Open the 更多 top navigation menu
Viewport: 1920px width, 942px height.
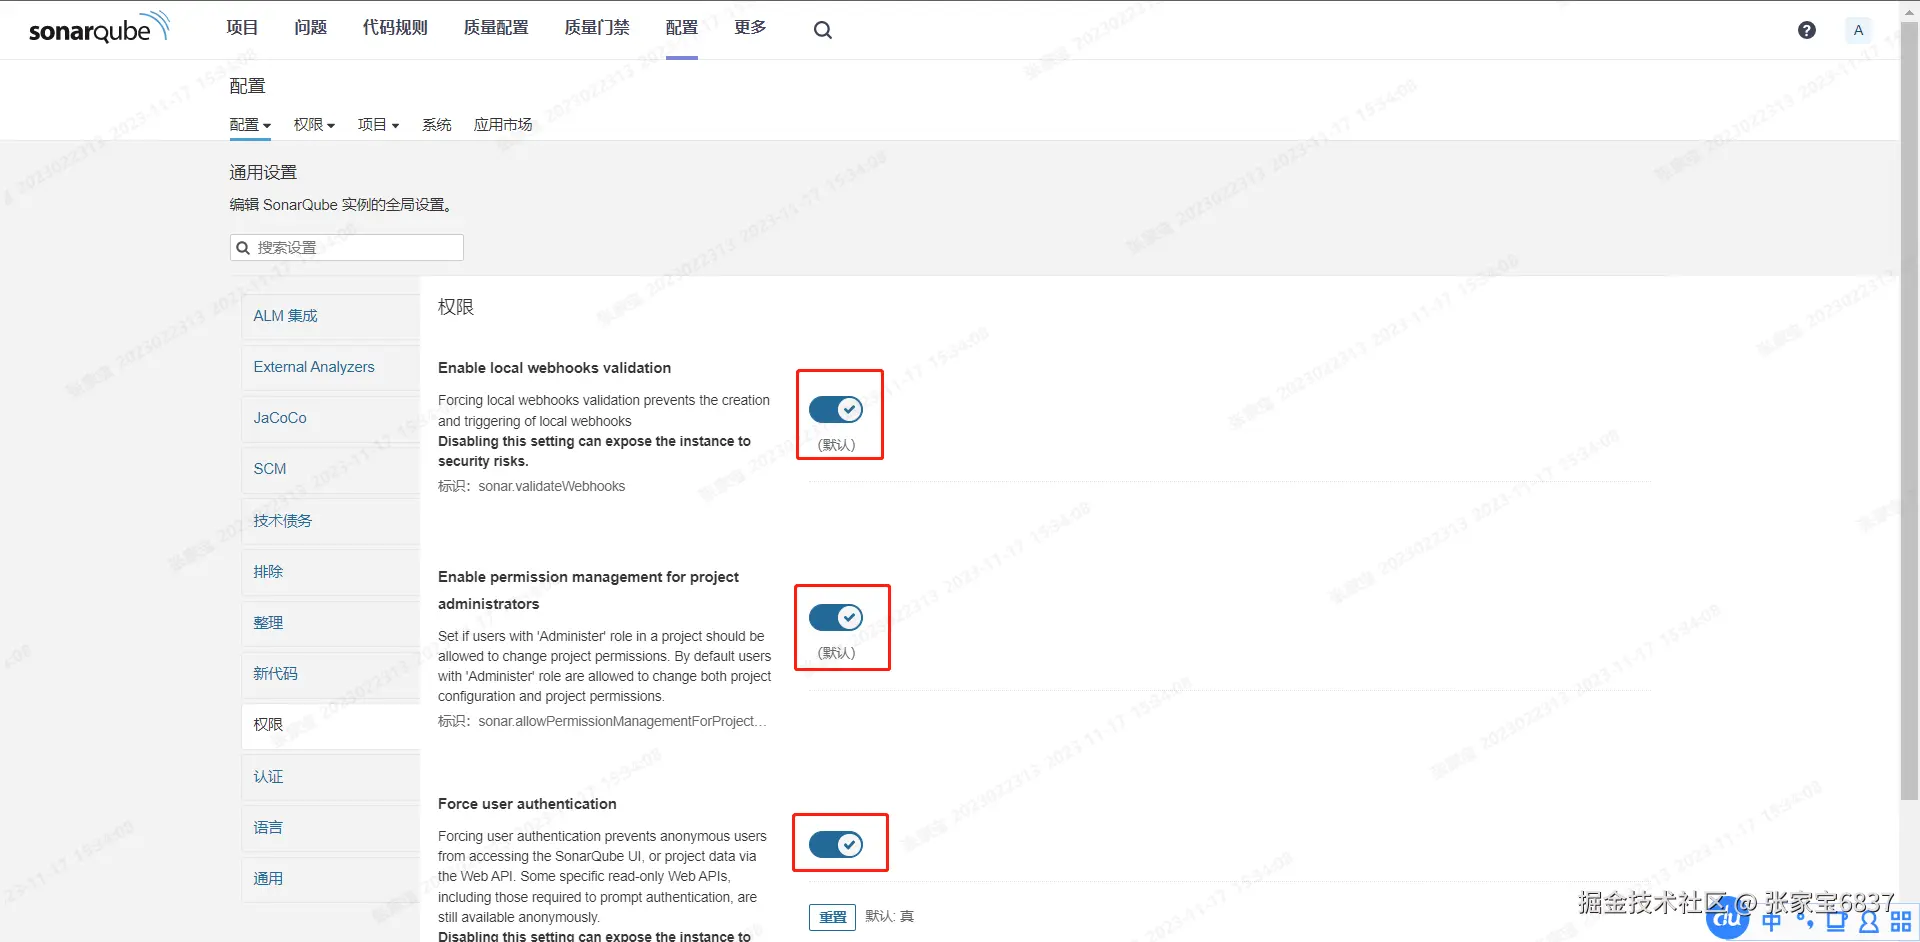750,28
